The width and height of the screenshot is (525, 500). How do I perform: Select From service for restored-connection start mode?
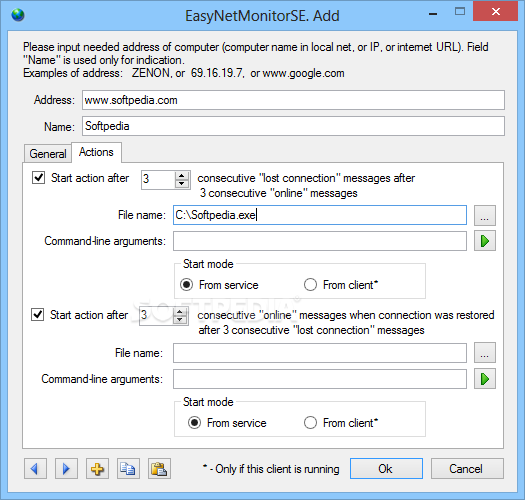(195, 423)
